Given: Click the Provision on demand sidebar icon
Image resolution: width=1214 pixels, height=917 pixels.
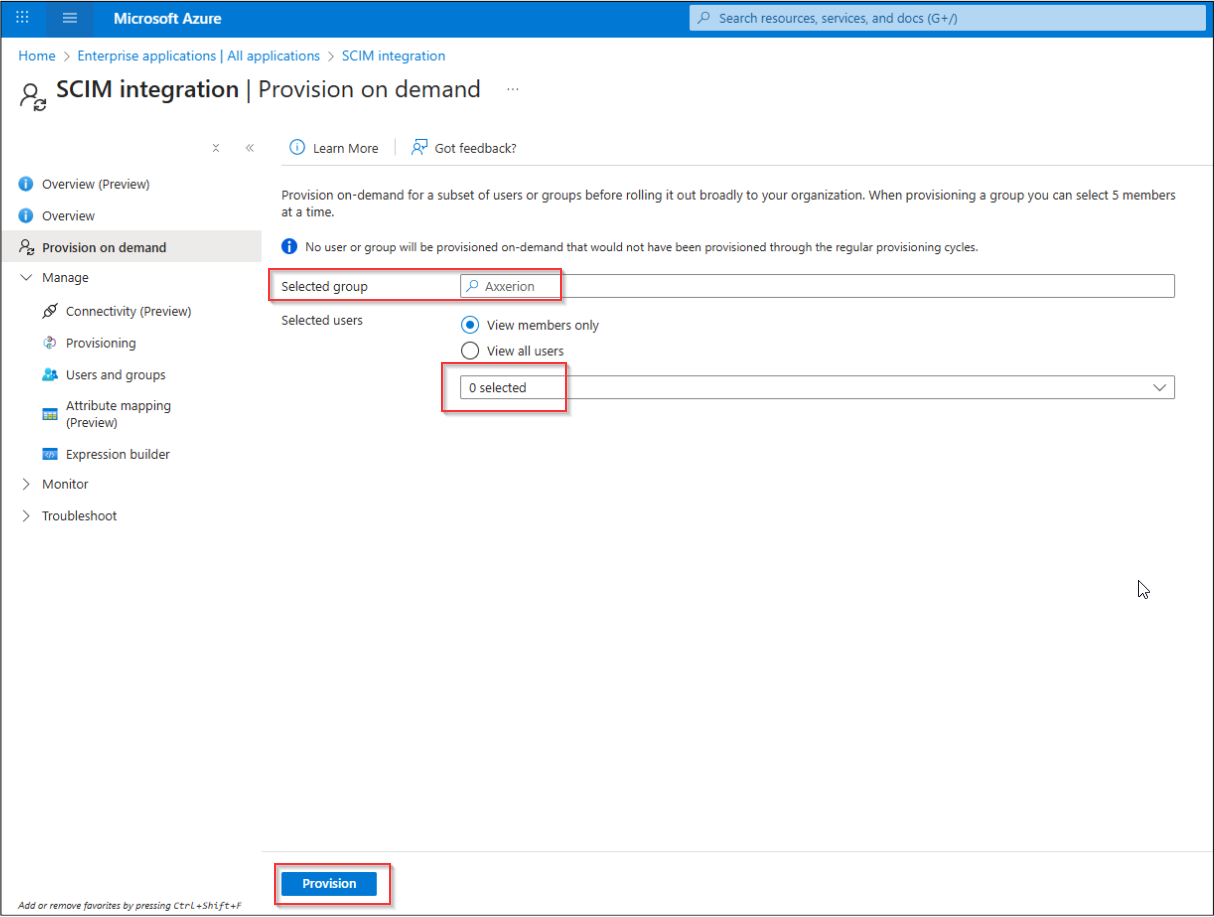Looking at the screenshot, I should tap(27, 247).
